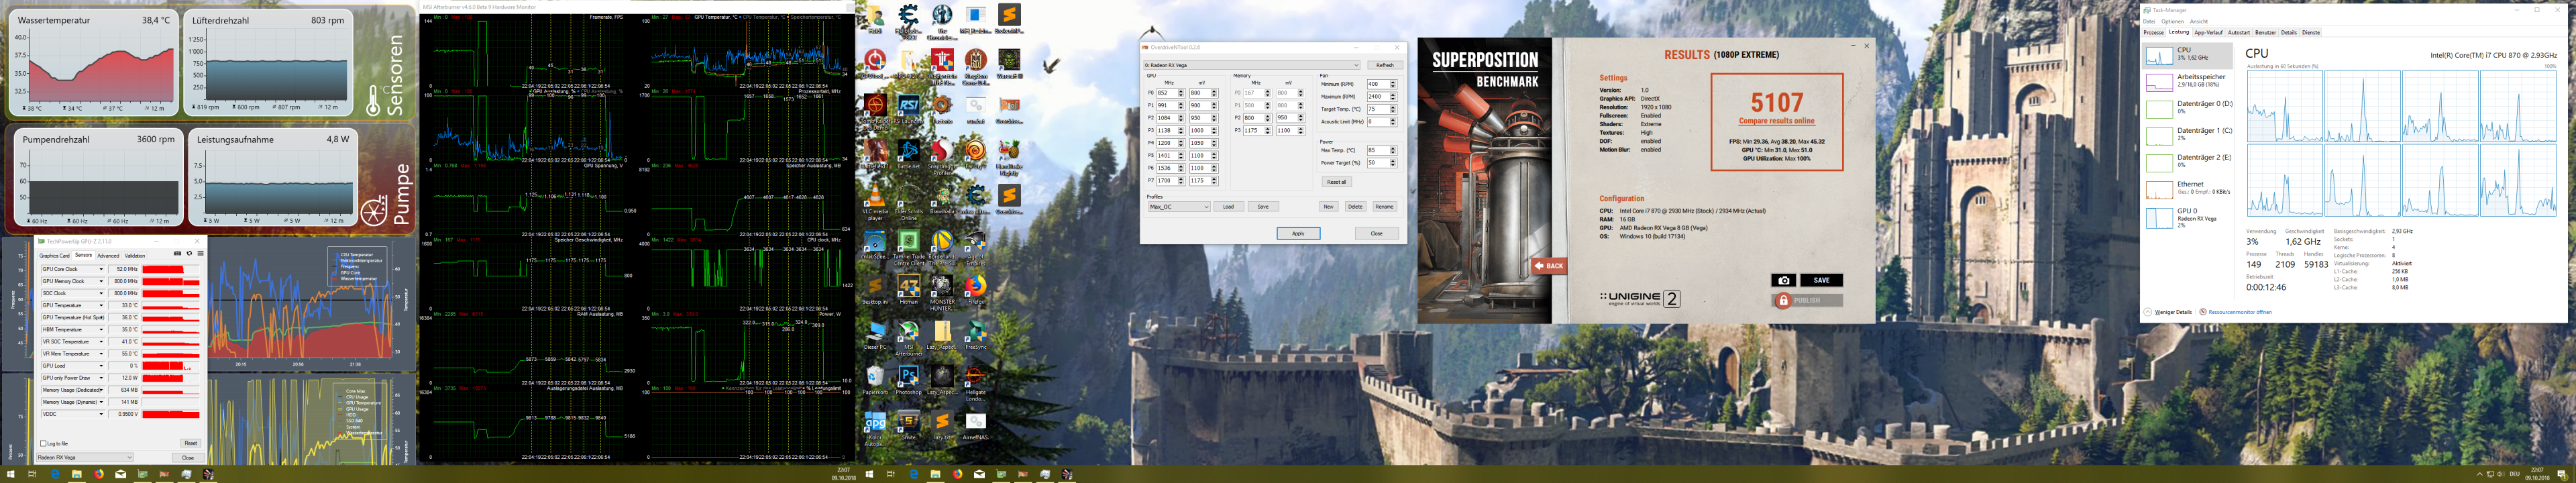Click the BACK button in Superposition

pyautogui.click(x=1549, y=266)
